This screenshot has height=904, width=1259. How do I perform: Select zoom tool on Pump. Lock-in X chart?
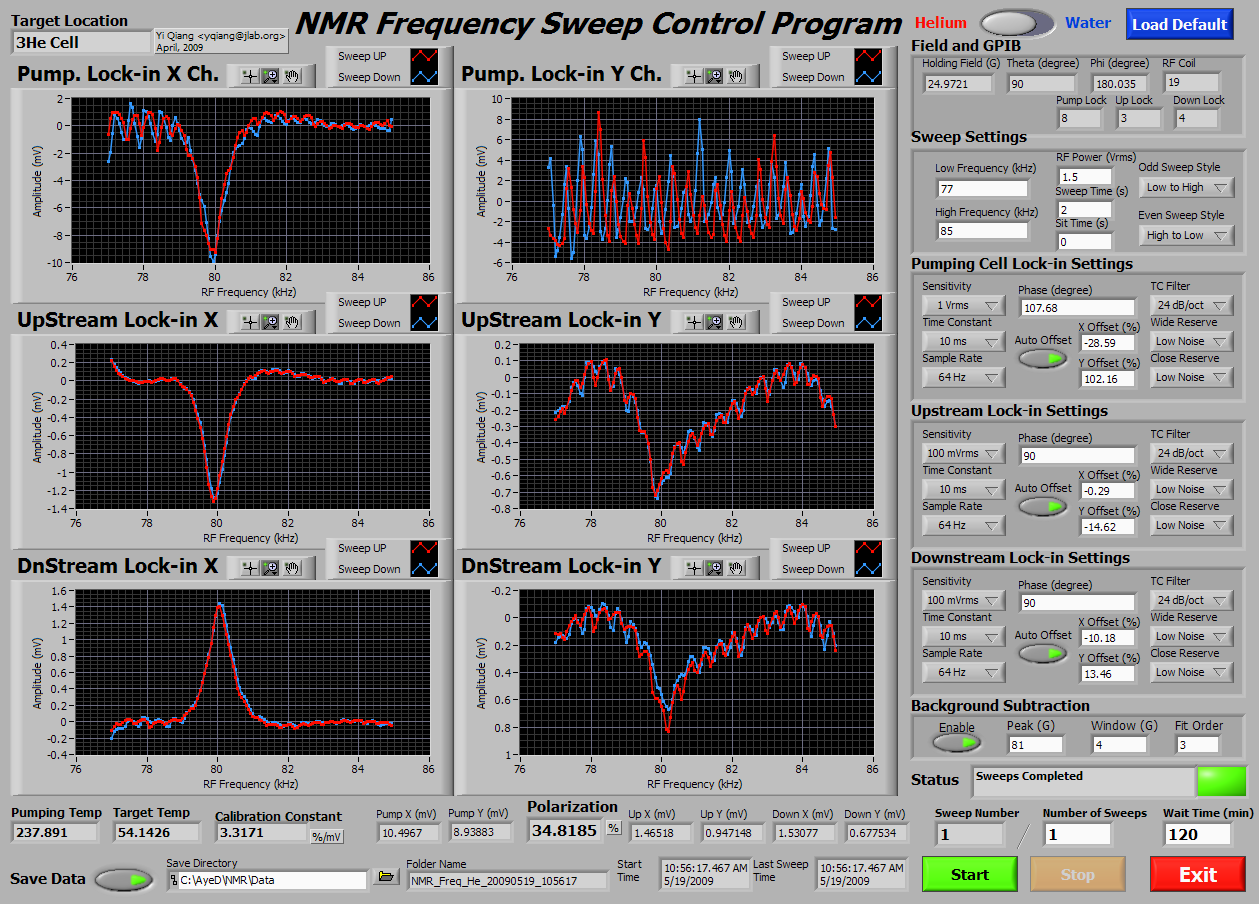pyautogui.click(x=270, y=75)
